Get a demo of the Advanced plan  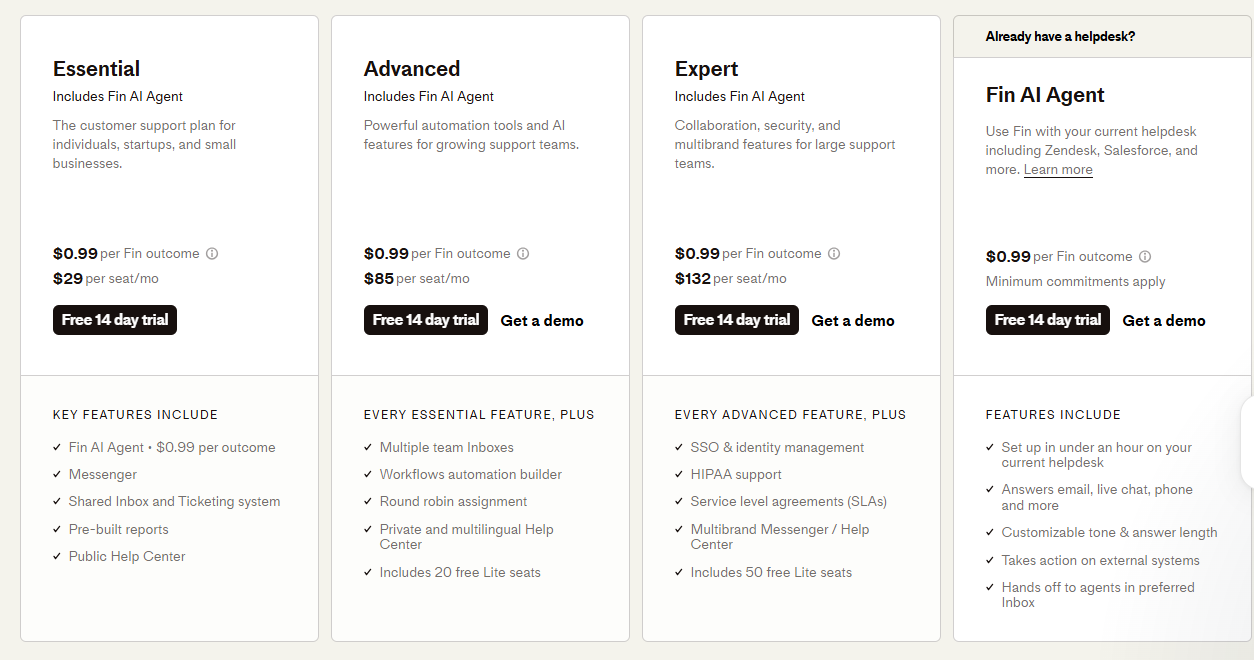pyautogui.click(x=542, y=321)
